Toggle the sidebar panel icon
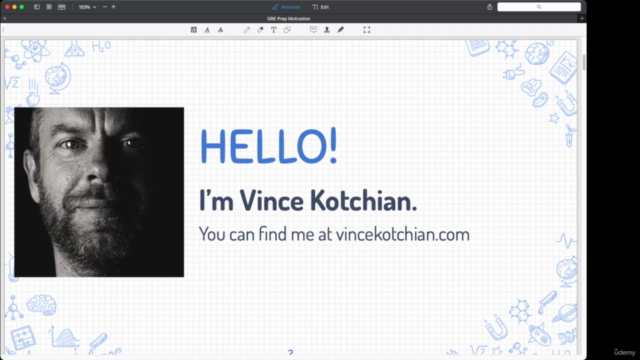 pos(37,7)
